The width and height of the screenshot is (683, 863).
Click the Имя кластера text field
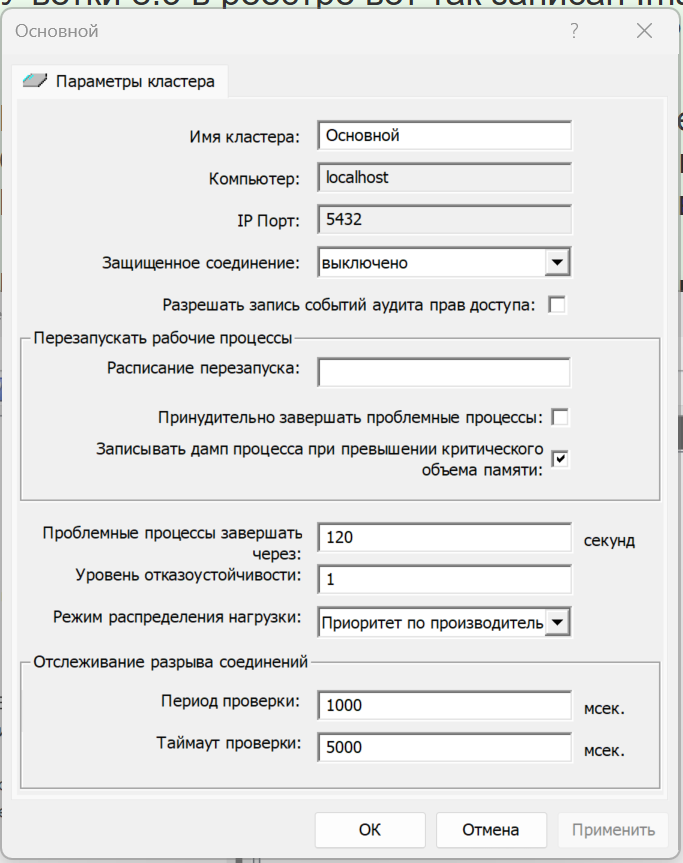(x=444, y=135)
